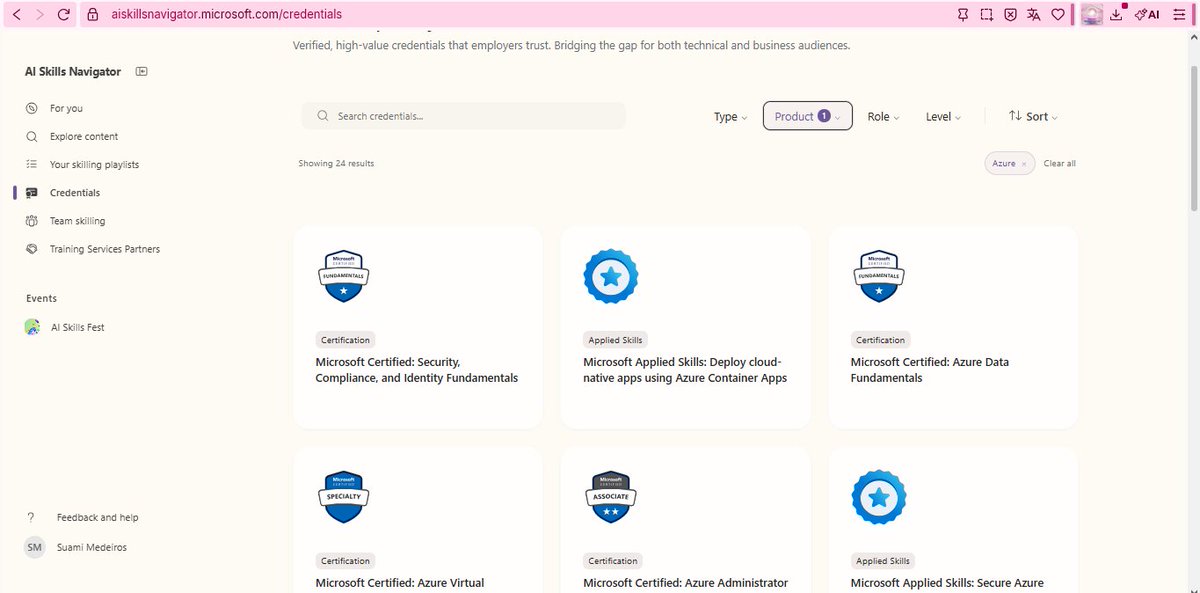This screenshot has width=1200, height=593.
Task: Click the skilling playlists list icon
Action: tap(32, 164)
